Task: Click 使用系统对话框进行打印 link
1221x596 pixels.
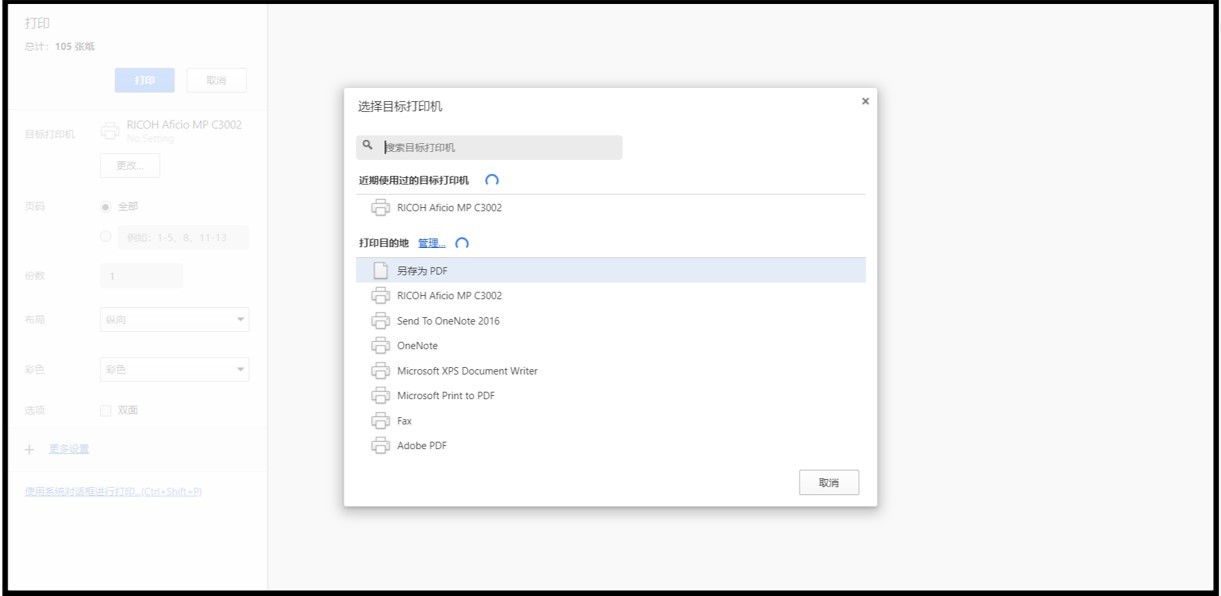Action: click(x=113, y=492)
